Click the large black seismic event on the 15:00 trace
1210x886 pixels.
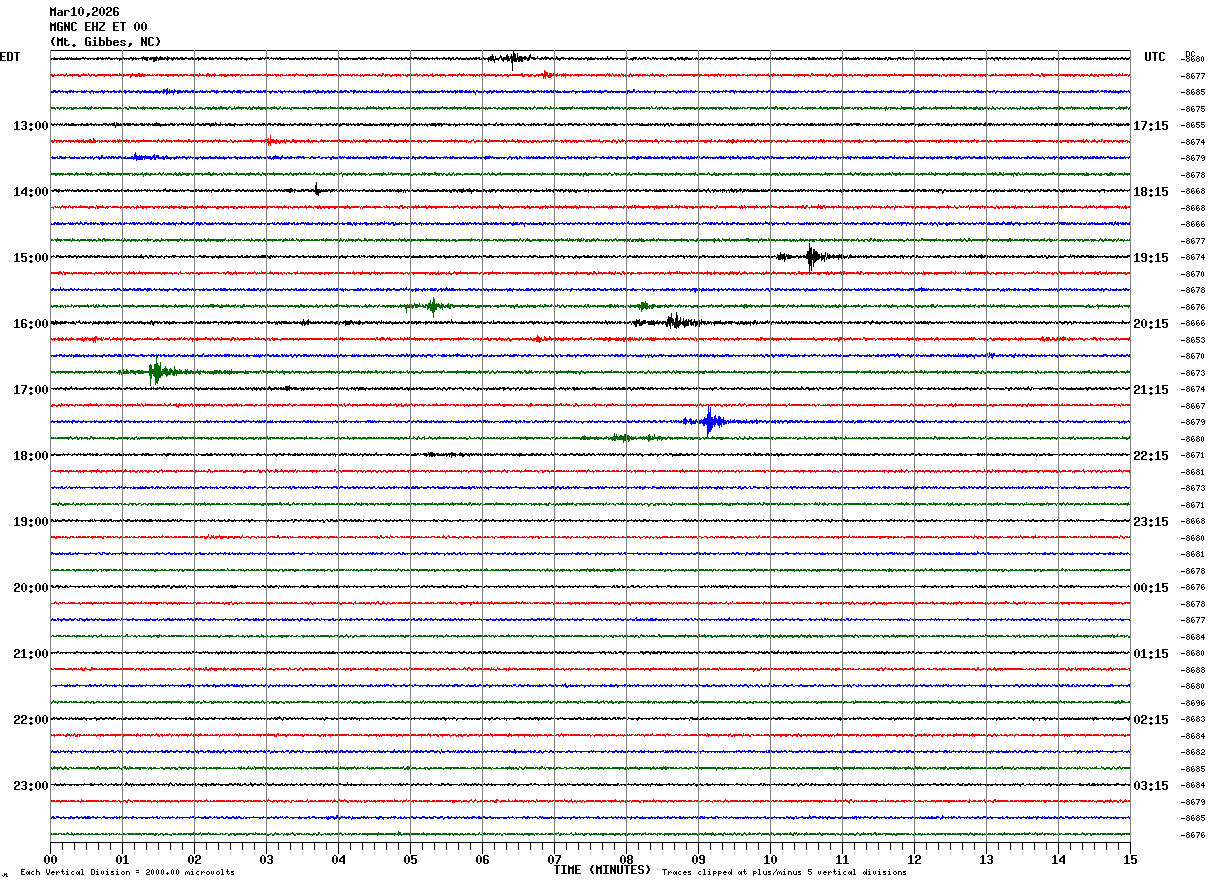[x=811, y=257]
